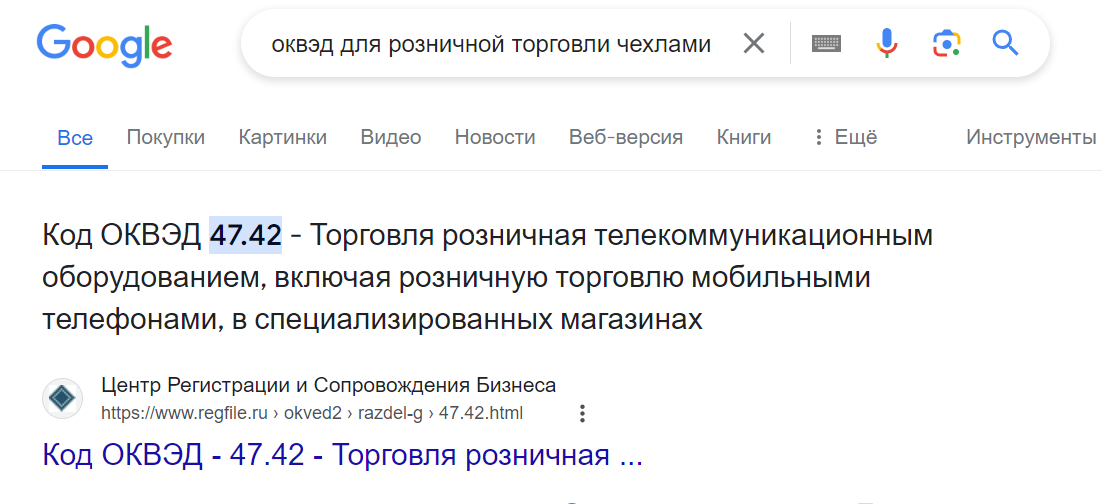Select the Все results tab
The image size is (1102, 504).
pos(75,137)
